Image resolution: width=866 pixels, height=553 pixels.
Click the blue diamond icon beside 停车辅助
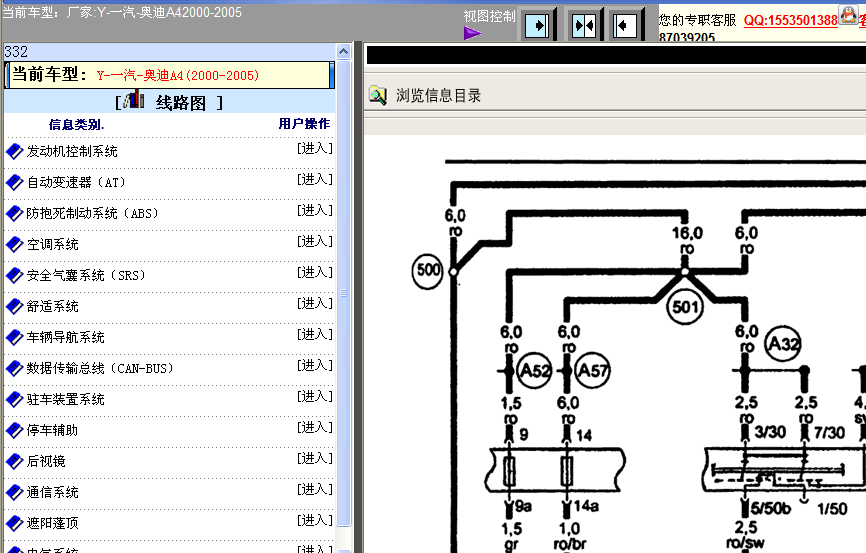(x=14, y=430)
